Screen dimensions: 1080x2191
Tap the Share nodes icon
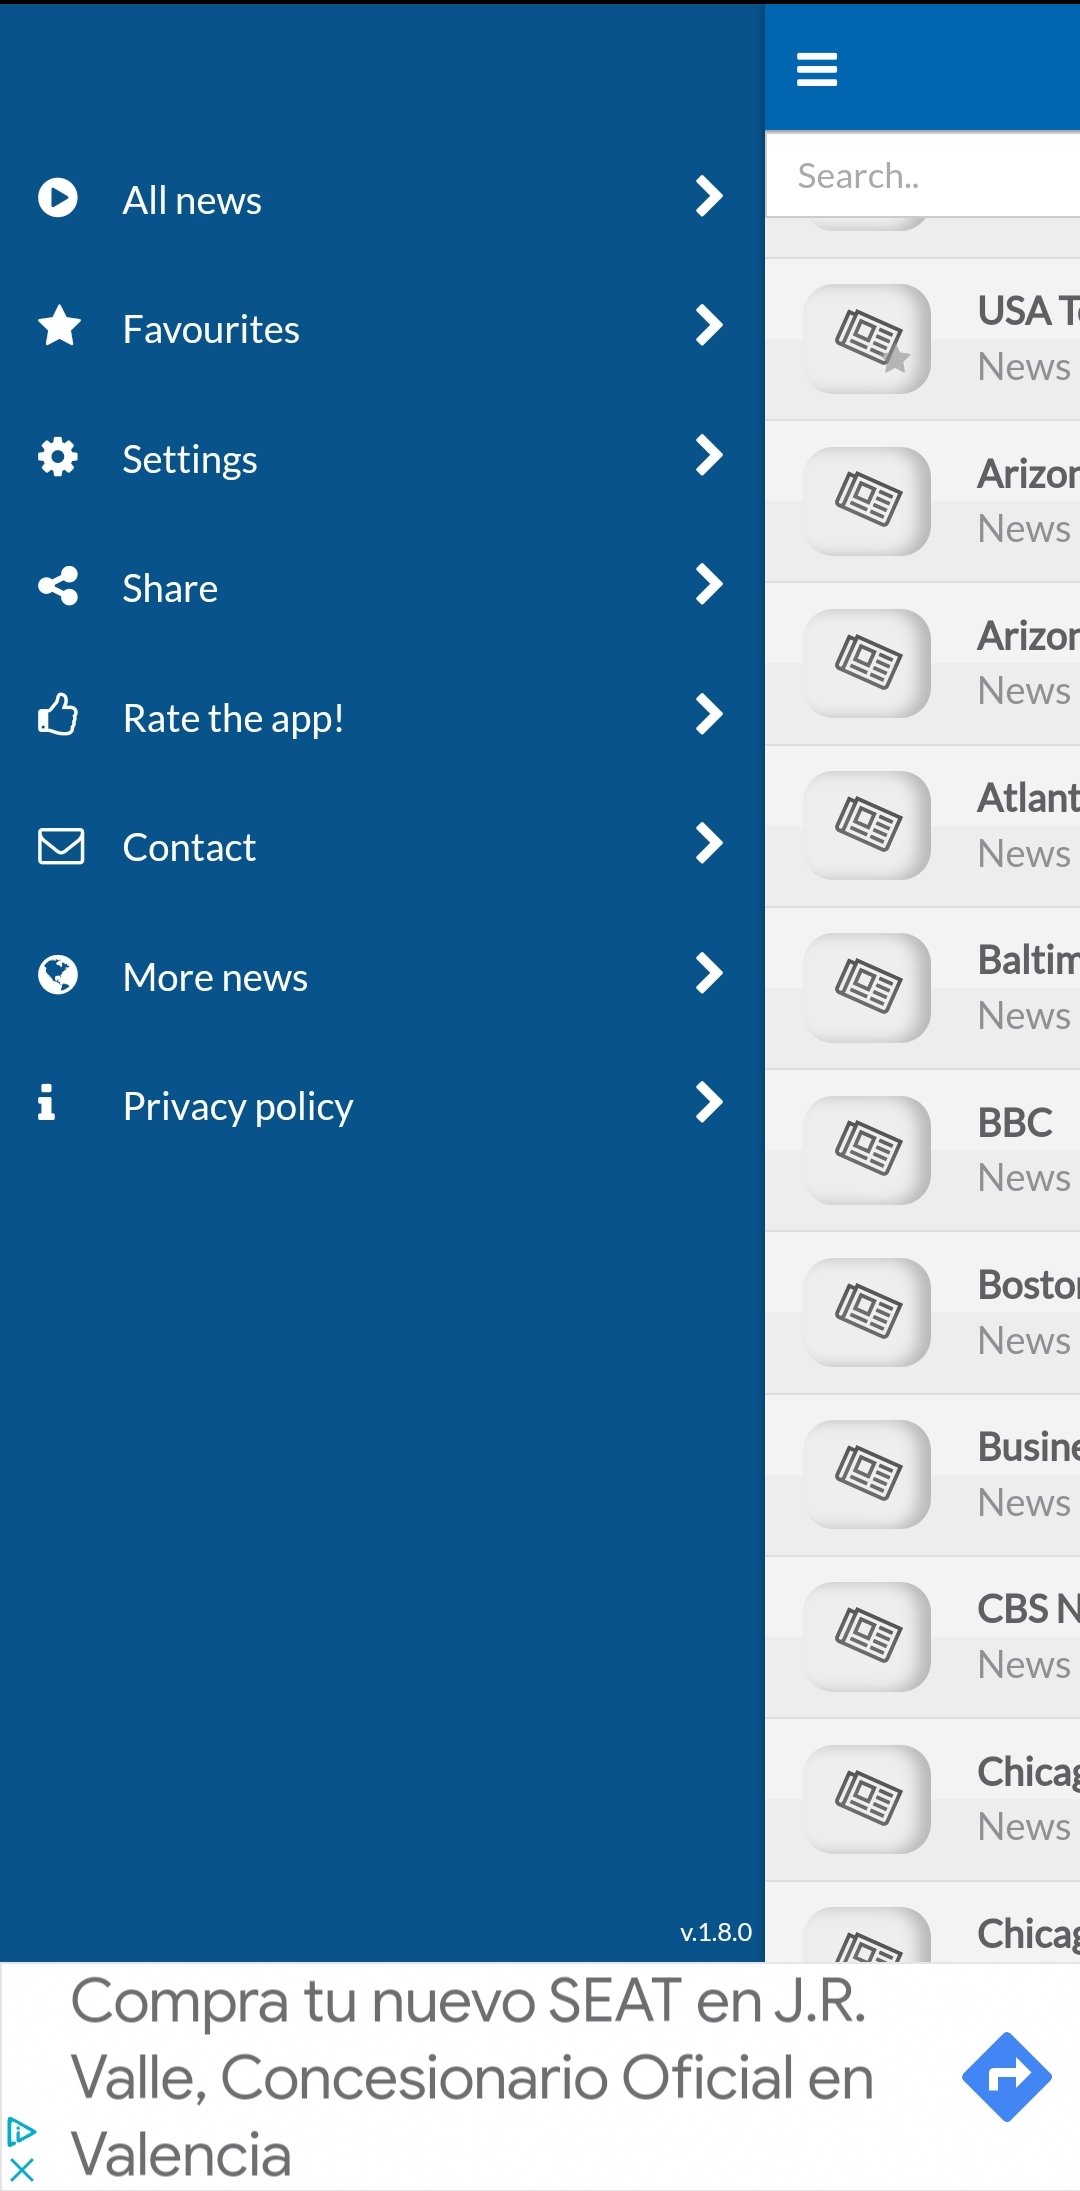pos(58,586)
